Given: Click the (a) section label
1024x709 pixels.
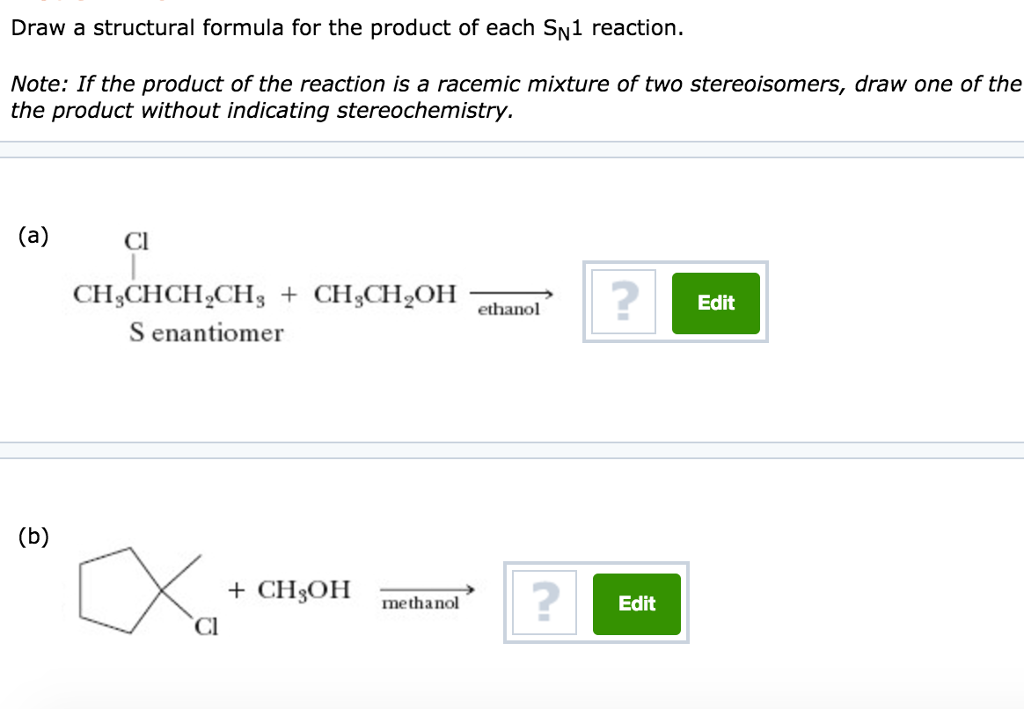Looking at the screenshot, I should pyautogui.click(x=34, y=236).
